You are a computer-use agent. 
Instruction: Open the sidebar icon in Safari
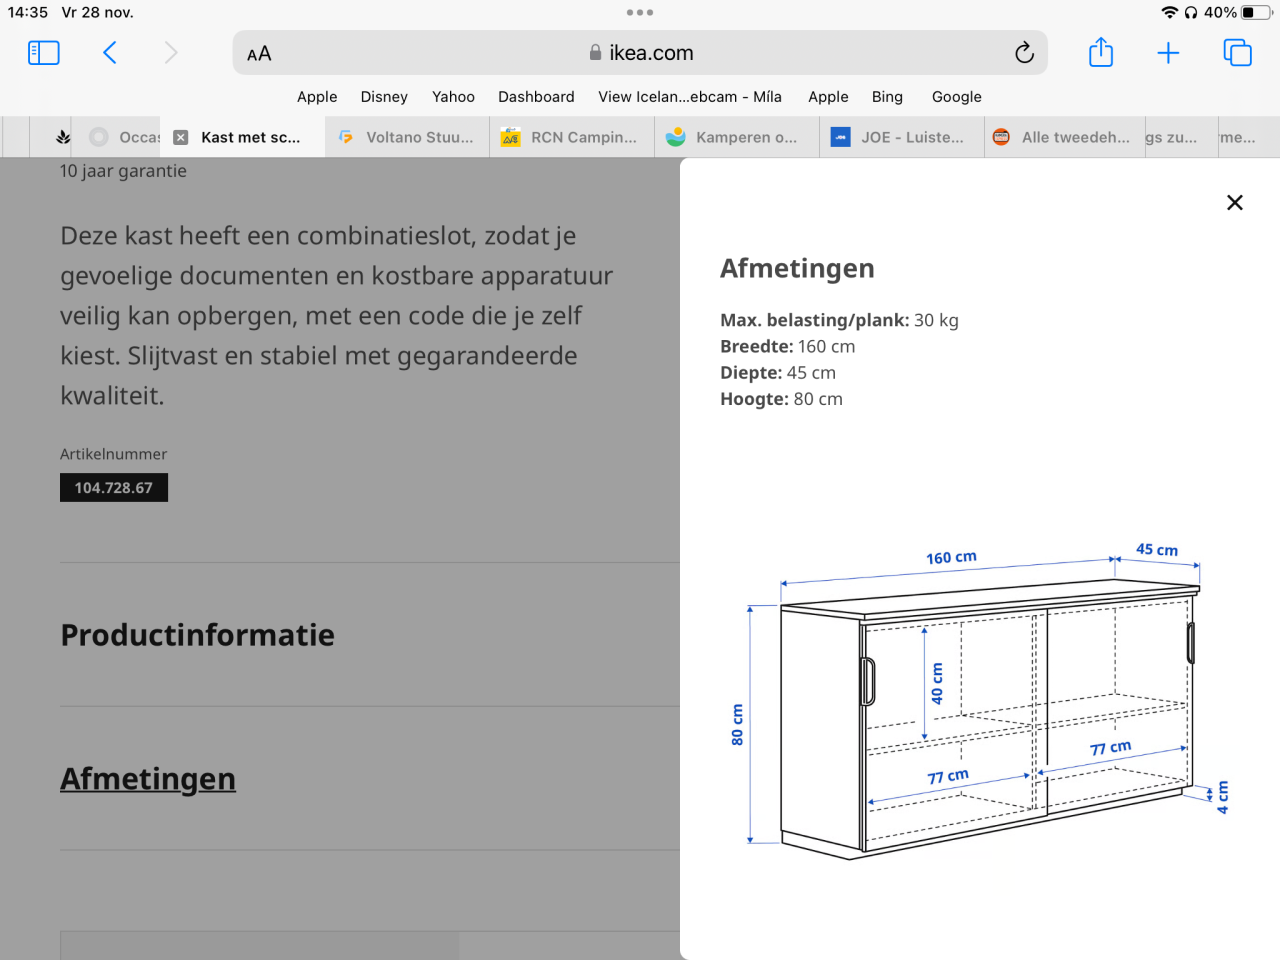(43, 52)
